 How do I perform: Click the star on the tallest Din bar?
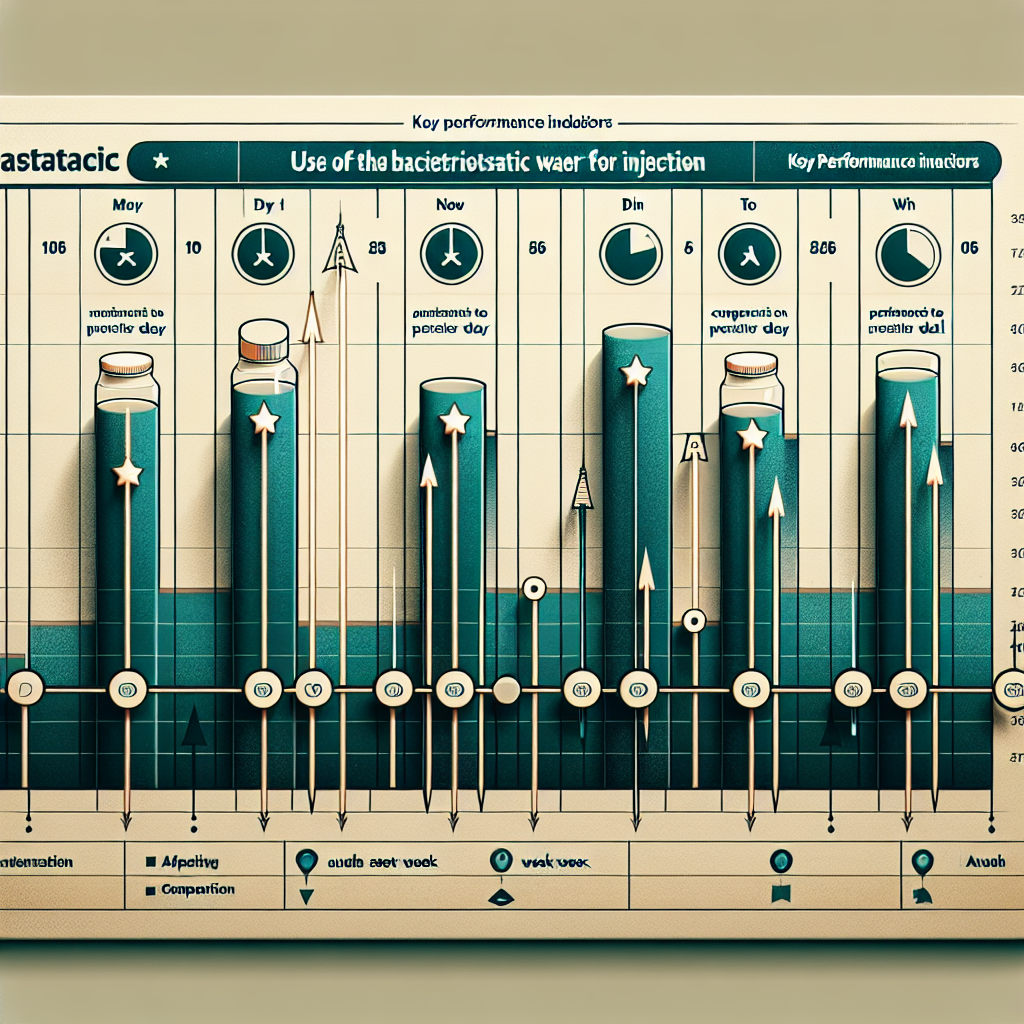635,372
